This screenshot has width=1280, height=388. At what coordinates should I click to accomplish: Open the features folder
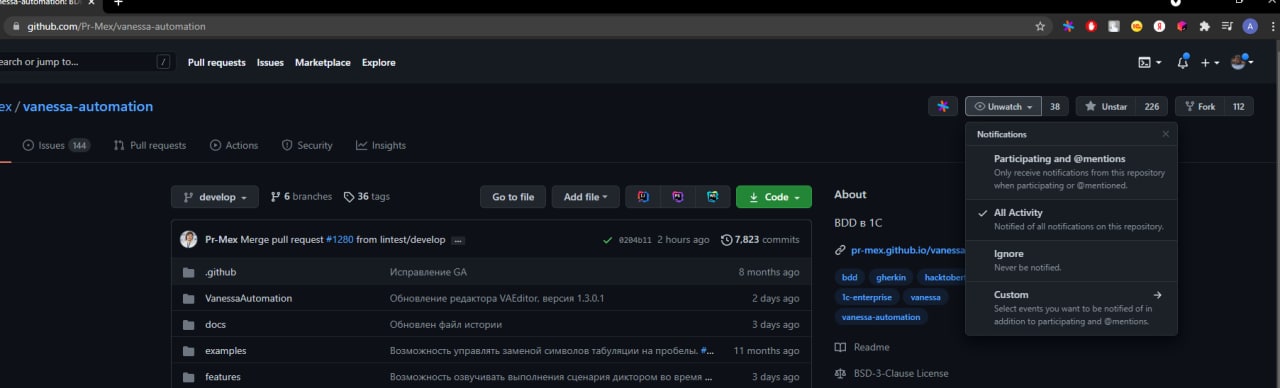pos(223,377)
